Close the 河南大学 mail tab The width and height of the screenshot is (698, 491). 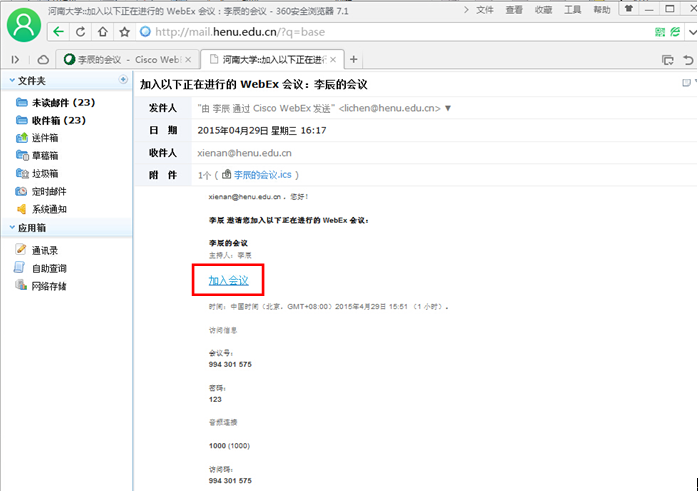click(x=333, y=59)
